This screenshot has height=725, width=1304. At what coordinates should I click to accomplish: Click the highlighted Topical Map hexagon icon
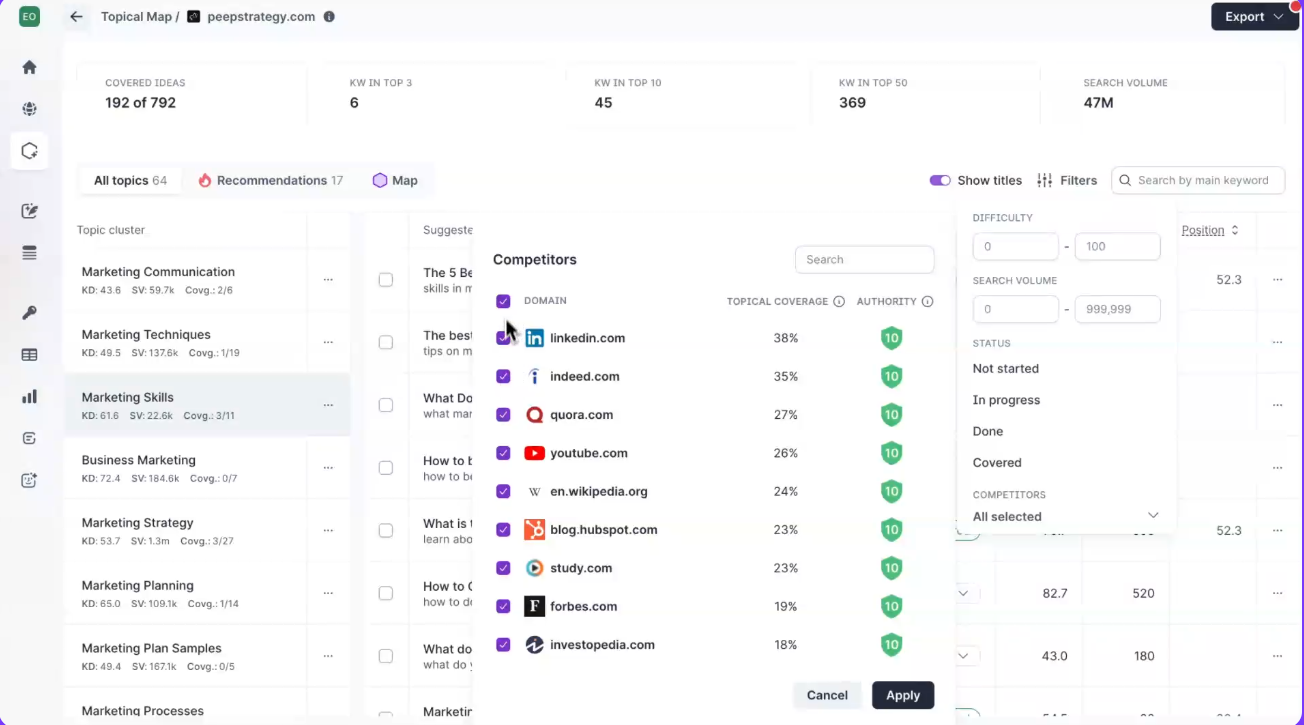[x=29, y=151]
